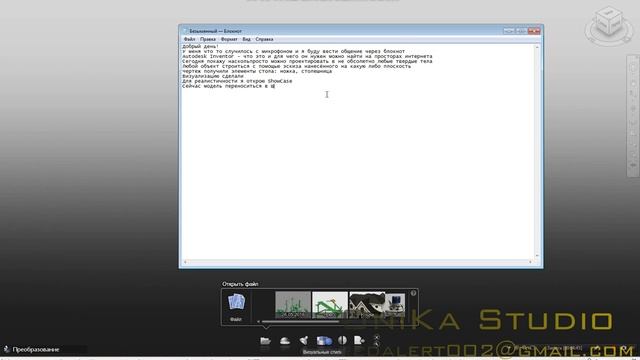
Task: Click the left arrow of the thumbnail scrollbar
Action: [x=258, y=322]
